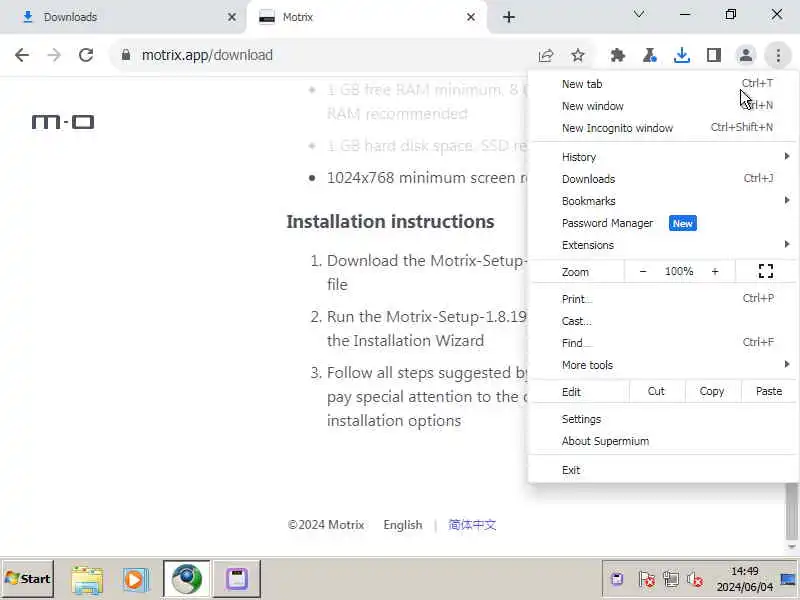Image resolution: width=800 pixels, height=600 pixels.
Task: Choose New tab from the menu
Action: click(x=663, y=84)
